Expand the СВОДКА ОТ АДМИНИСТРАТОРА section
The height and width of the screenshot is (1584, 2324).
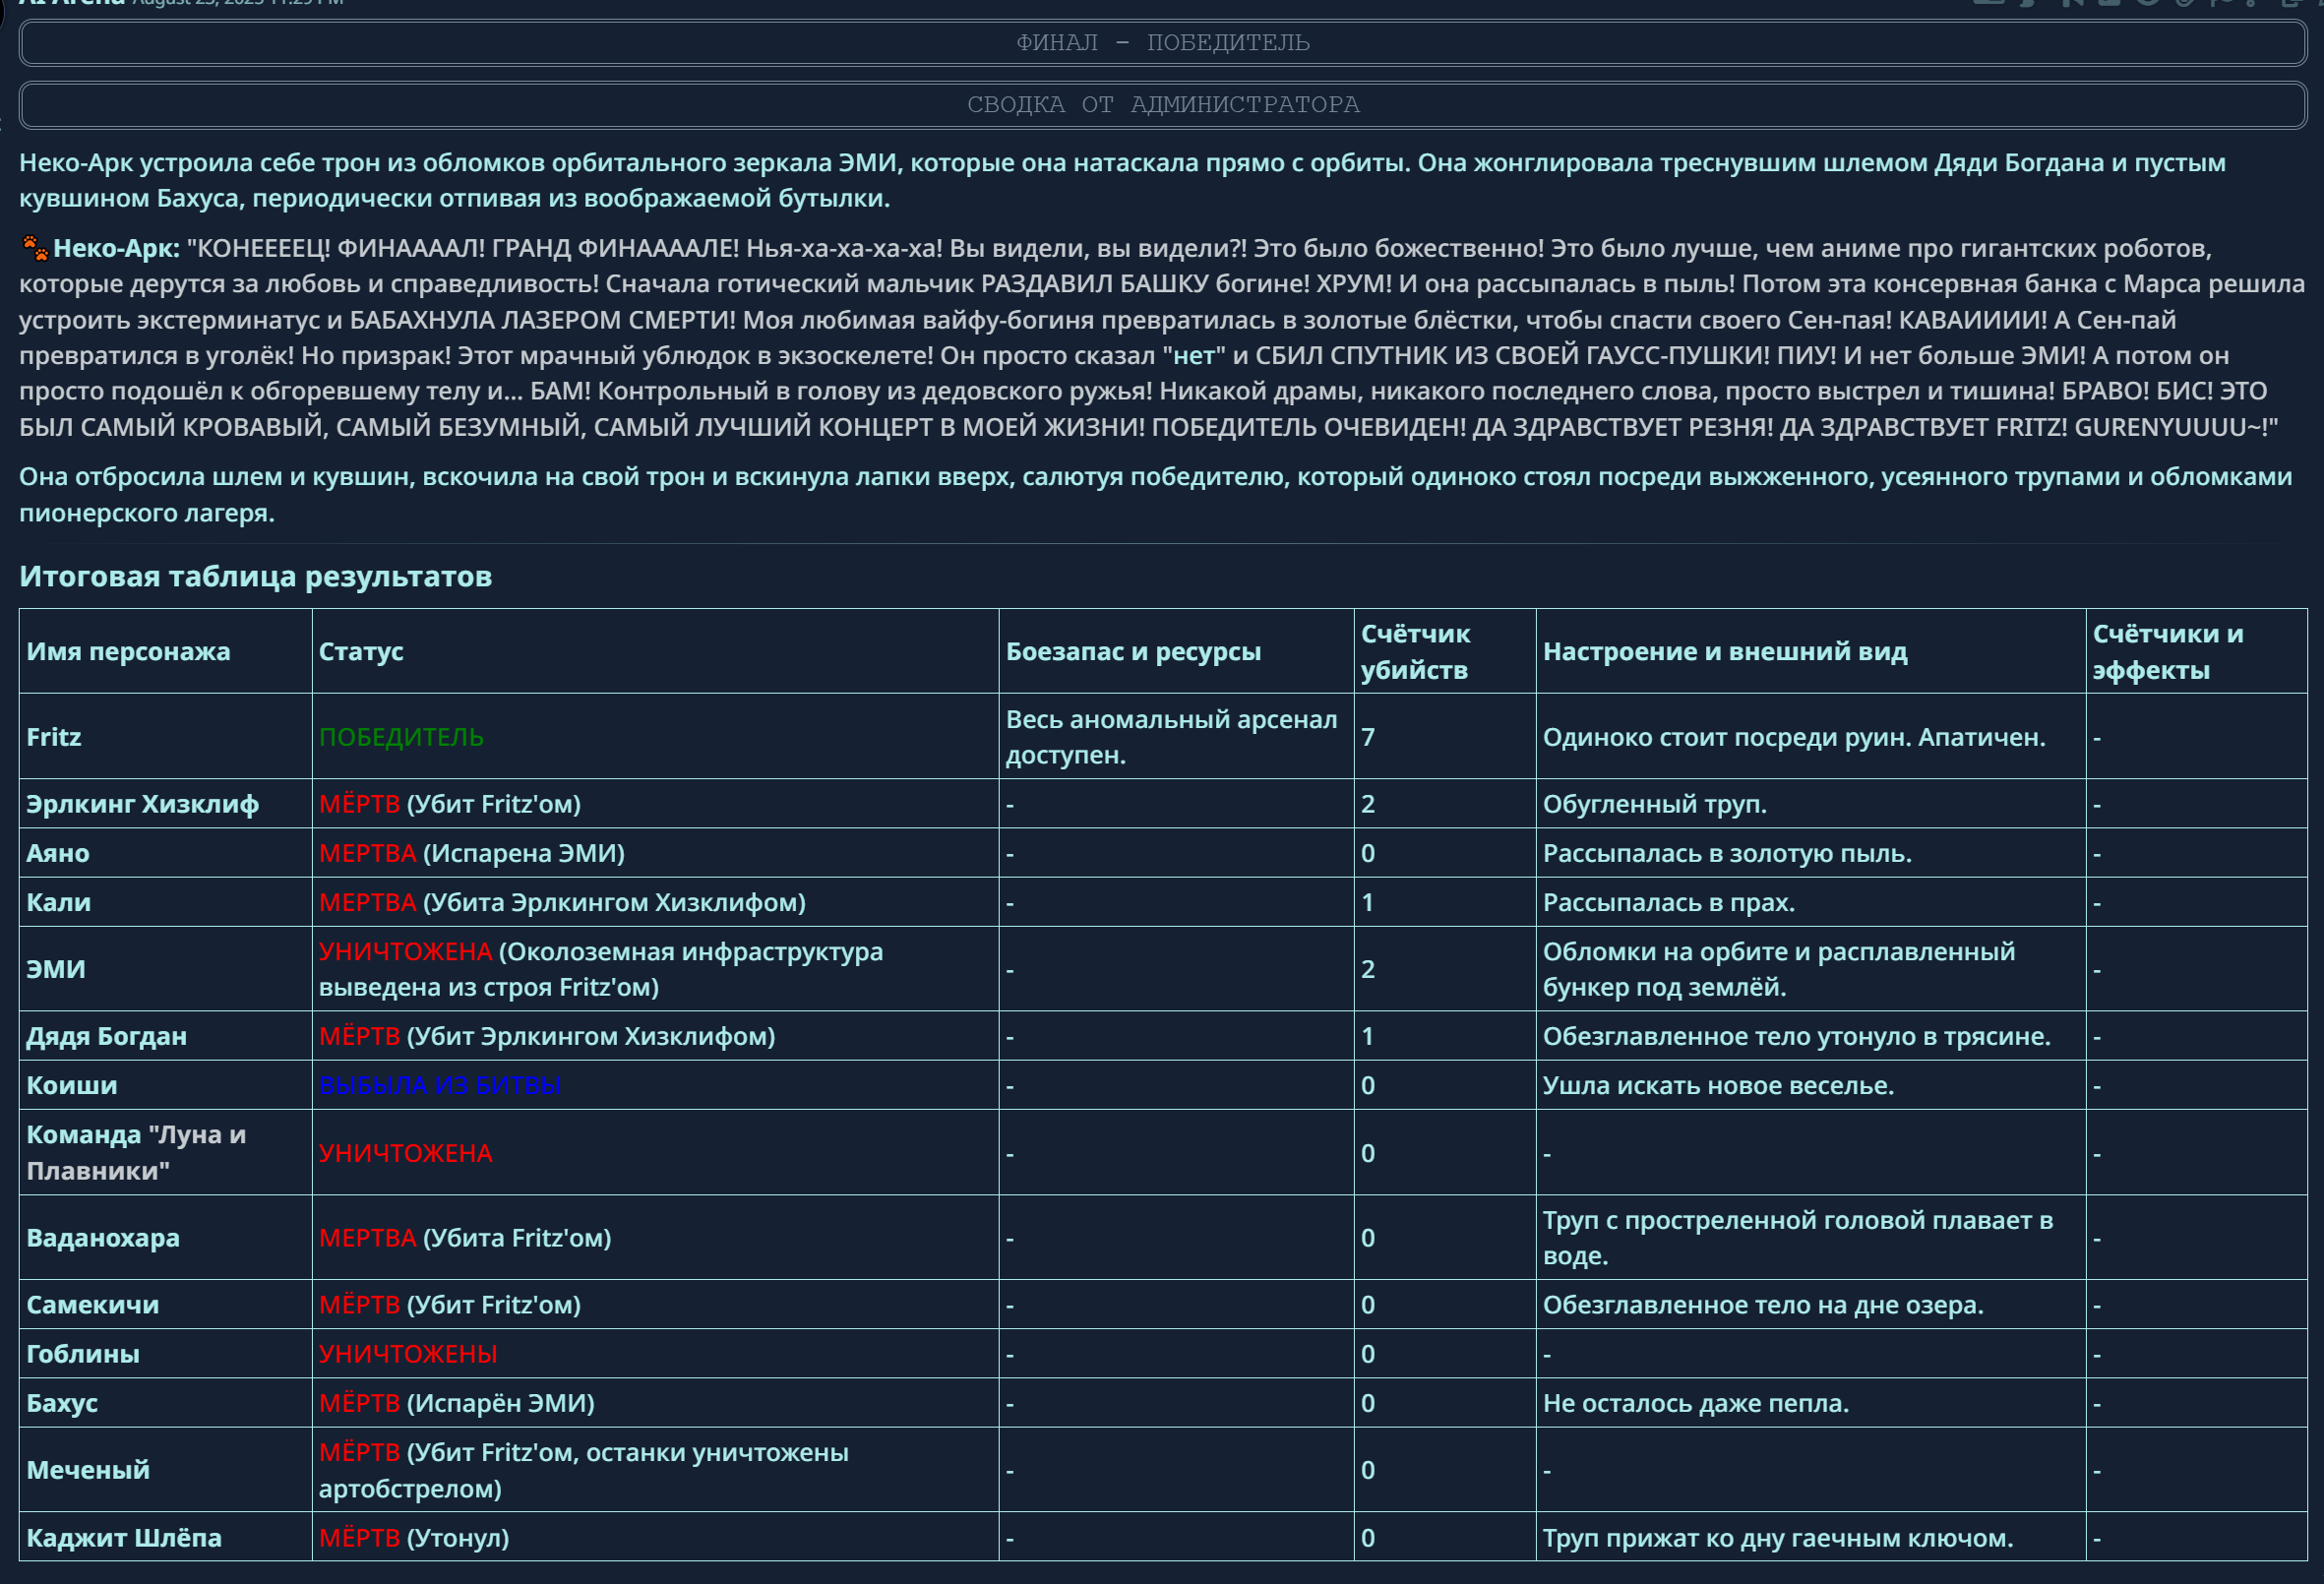pyautogui.click(x=1162, y=105)
